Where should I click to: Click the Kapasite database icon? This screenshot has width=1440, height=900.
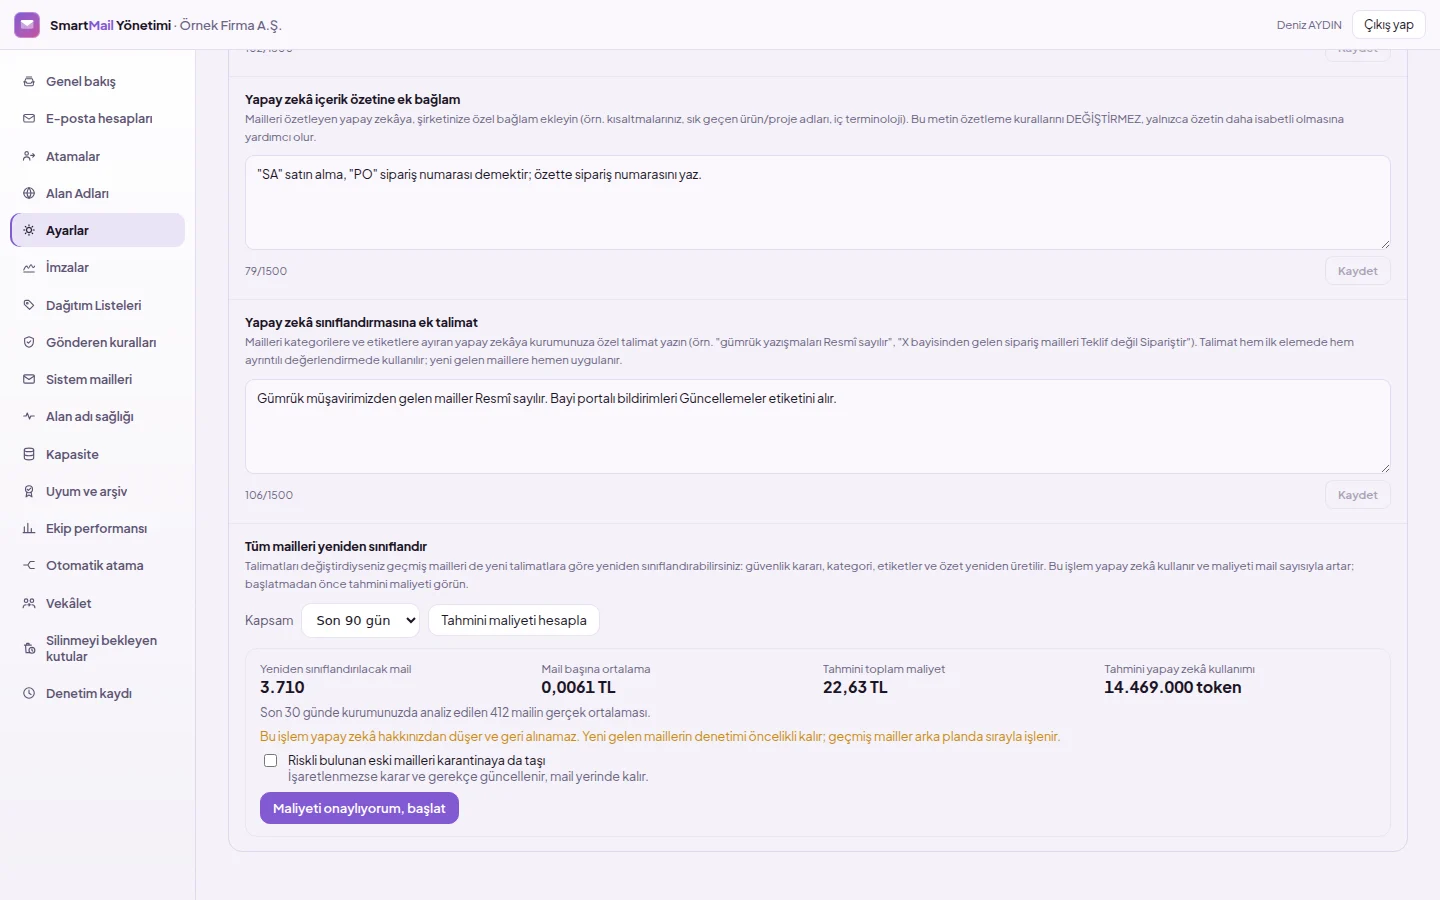tap(29, 455)
